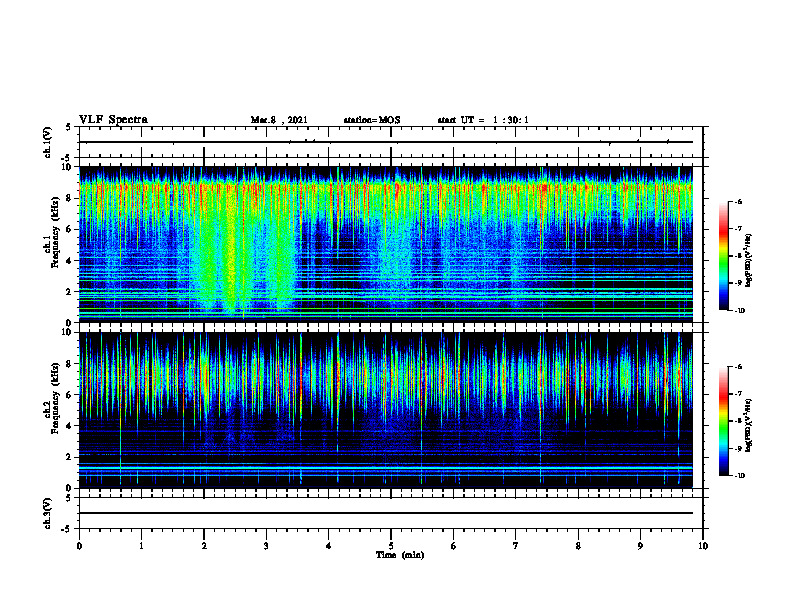Click tick label "5" on the Time axis

(391, 546)
